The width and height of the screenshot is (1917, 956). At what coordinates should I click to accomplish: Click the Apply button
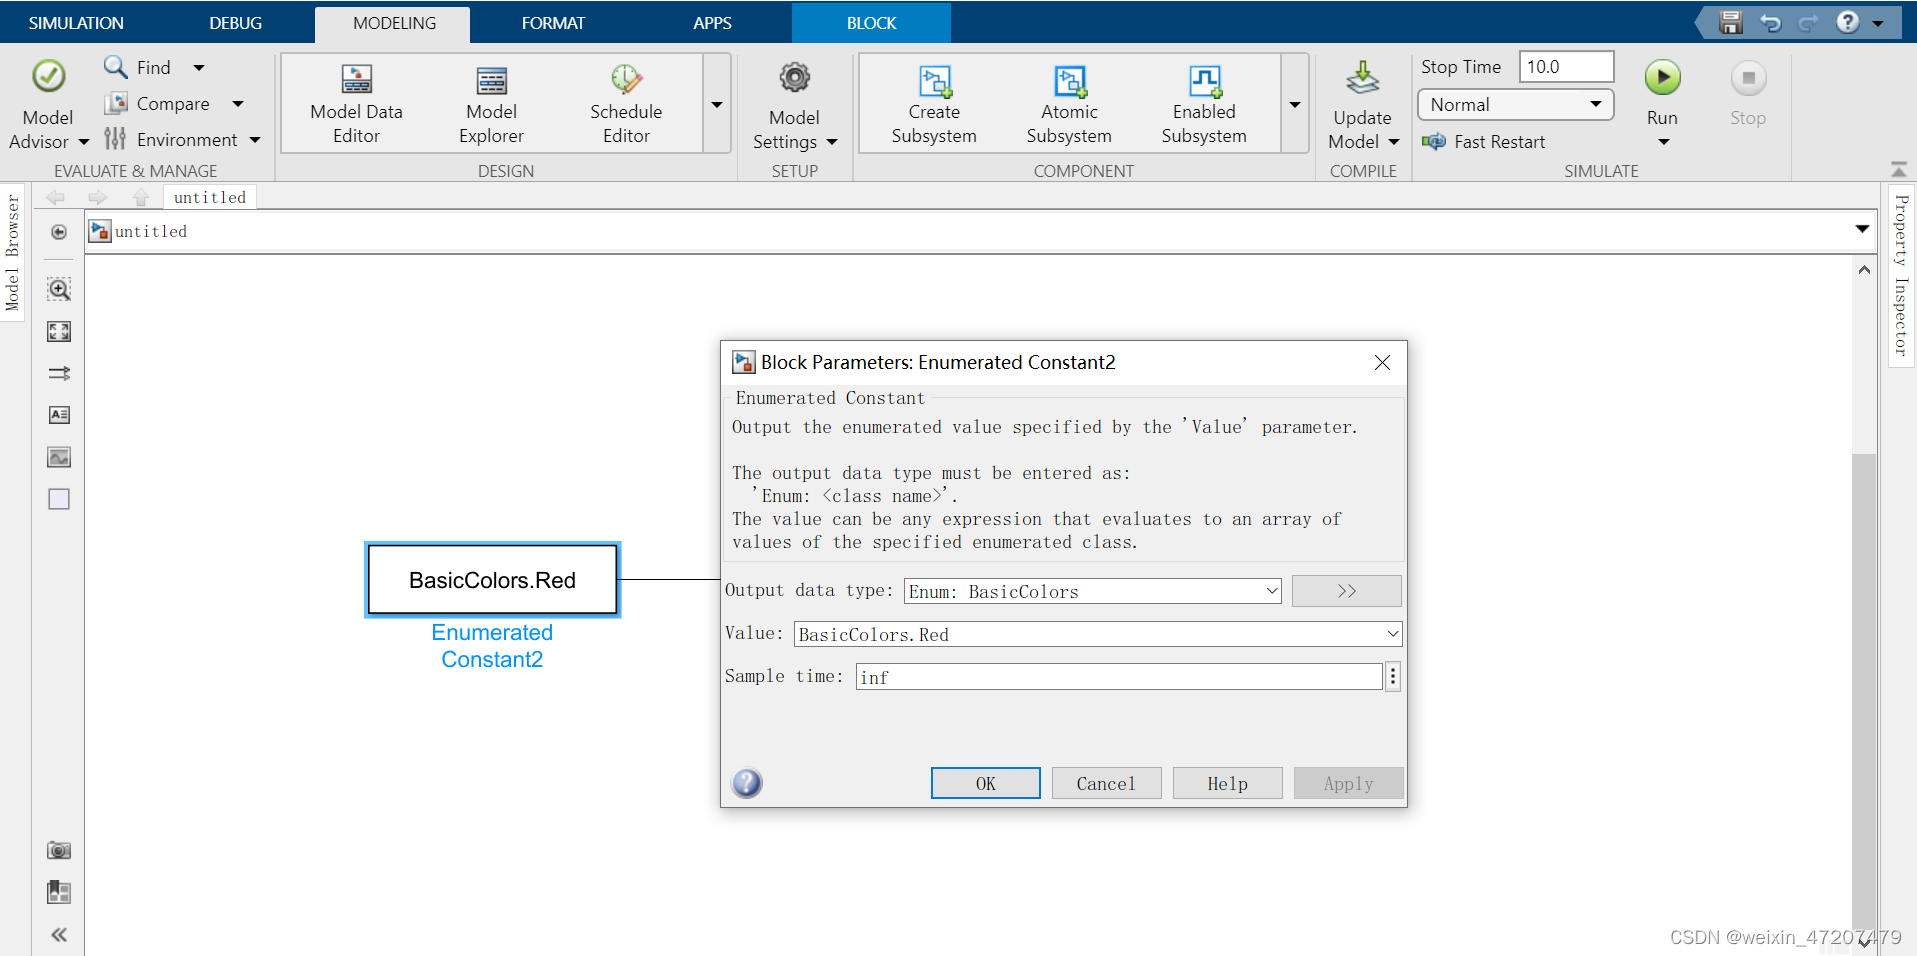1348,783
